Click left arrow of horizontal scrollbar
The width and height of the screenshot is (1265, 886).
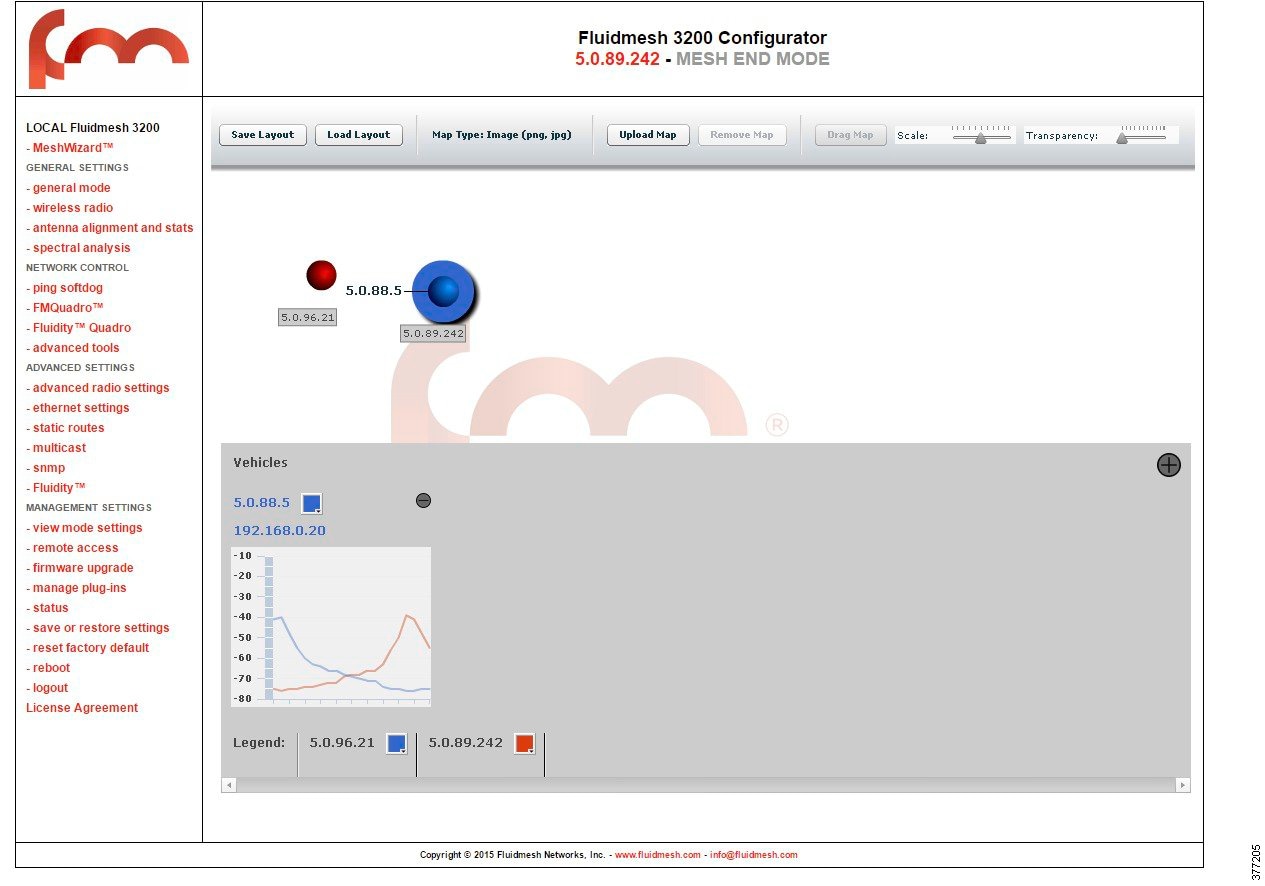229,786
